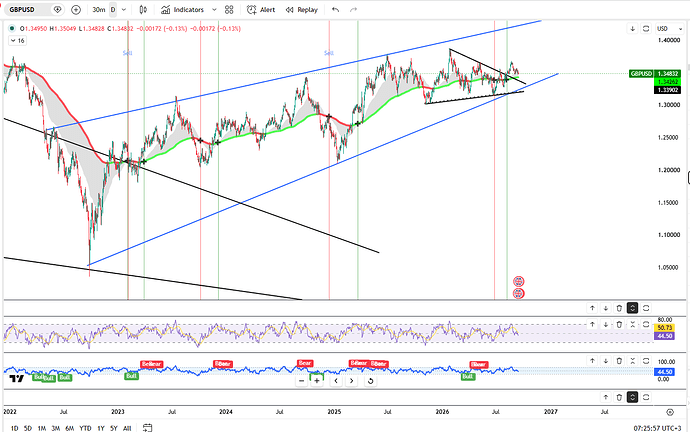The image size is (690, 432).
Task: Open the lower economic calendar event marker
Action: coord(519,293)
